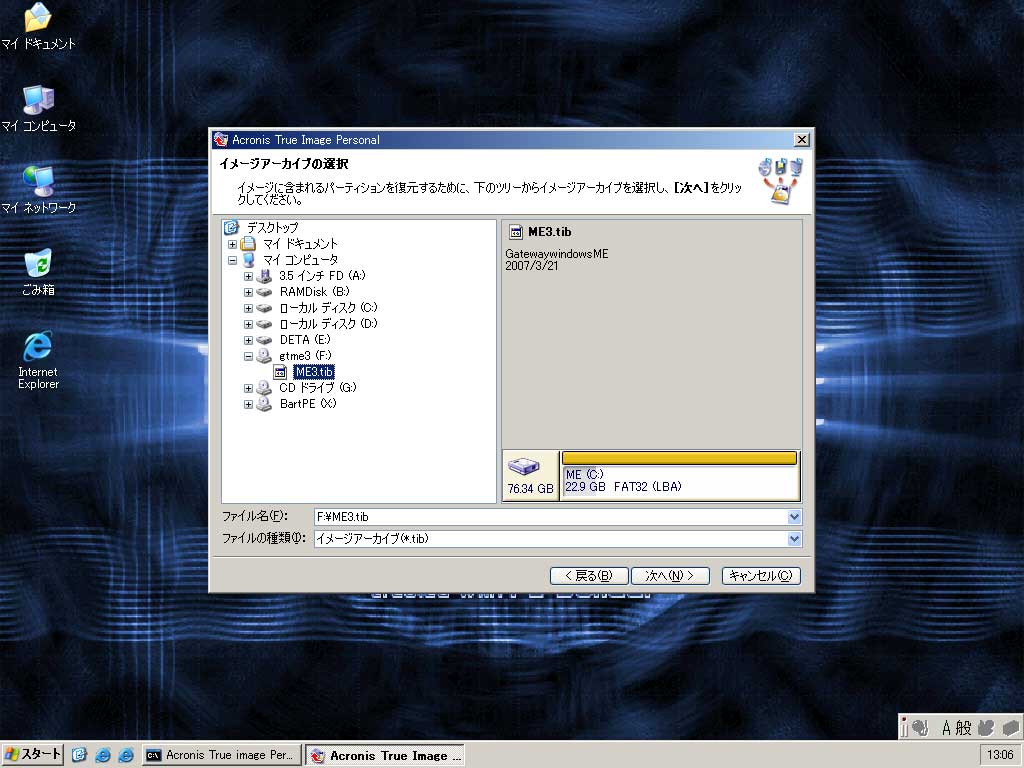Switch to the Acronis True image Per... console task
1024x768 pixels.
click(x=221, y=755)
